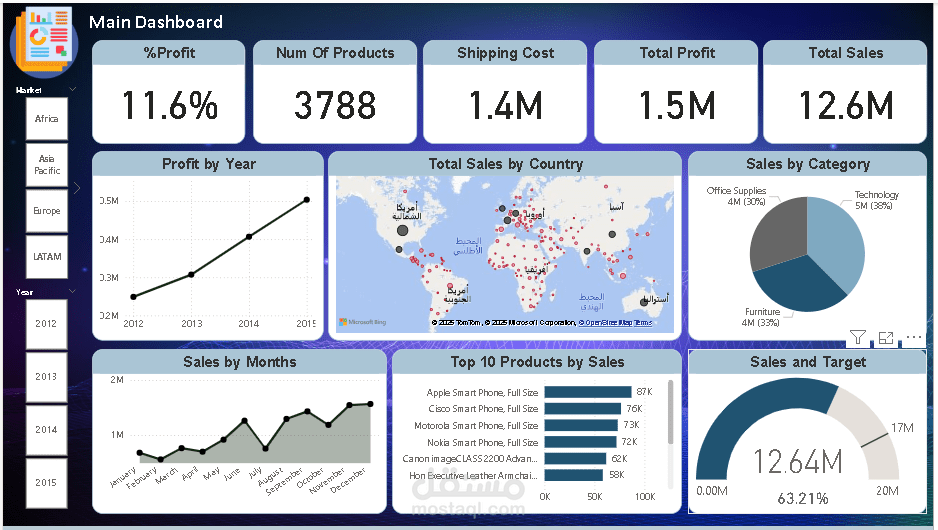Click the December point on Sales by Months
Viewport: 938px width, 530px height.
pyautogui.click(x=370, y=404)
